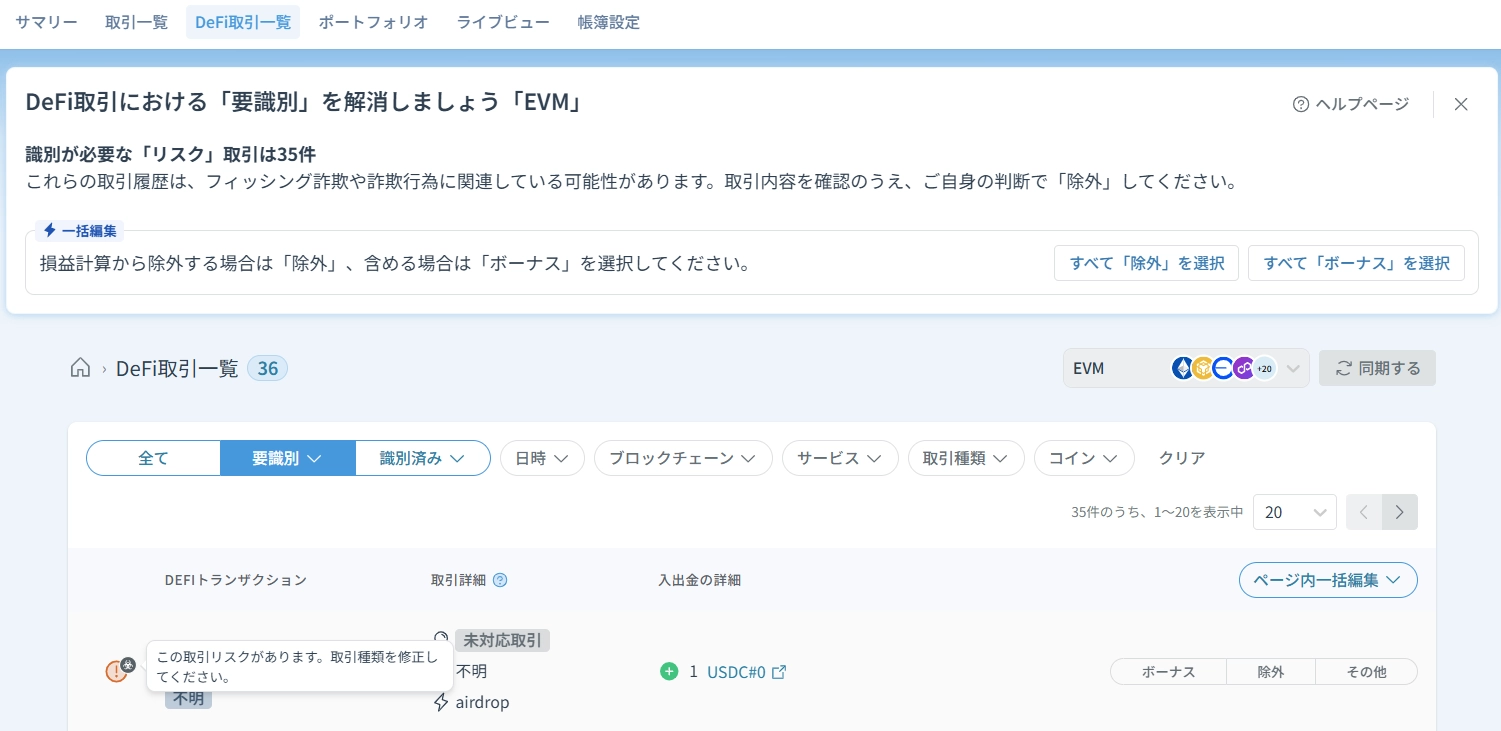Open the 取引種類 filter dropdown
The height and width of the screenshot is (731, 1501).
point(966,458)
